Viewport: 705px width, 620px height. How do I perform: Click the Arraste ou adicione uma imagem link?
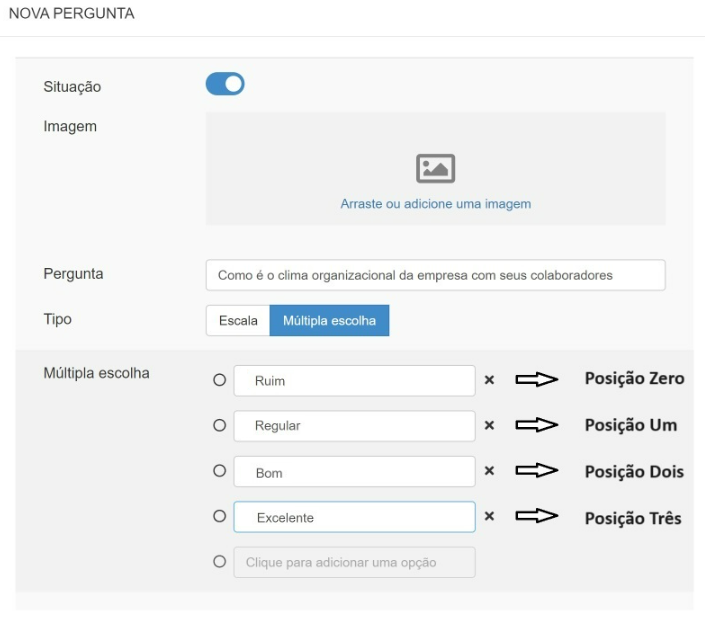(435, 204)
